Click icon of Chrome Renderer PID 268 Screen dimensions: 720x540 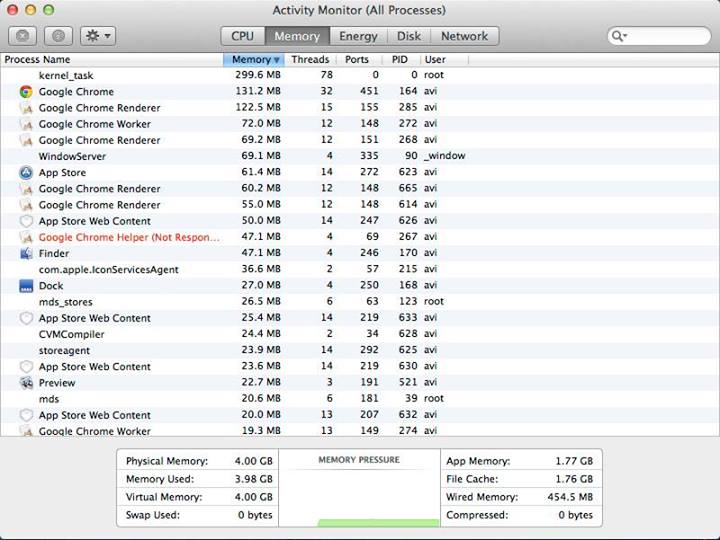(26, 140)
